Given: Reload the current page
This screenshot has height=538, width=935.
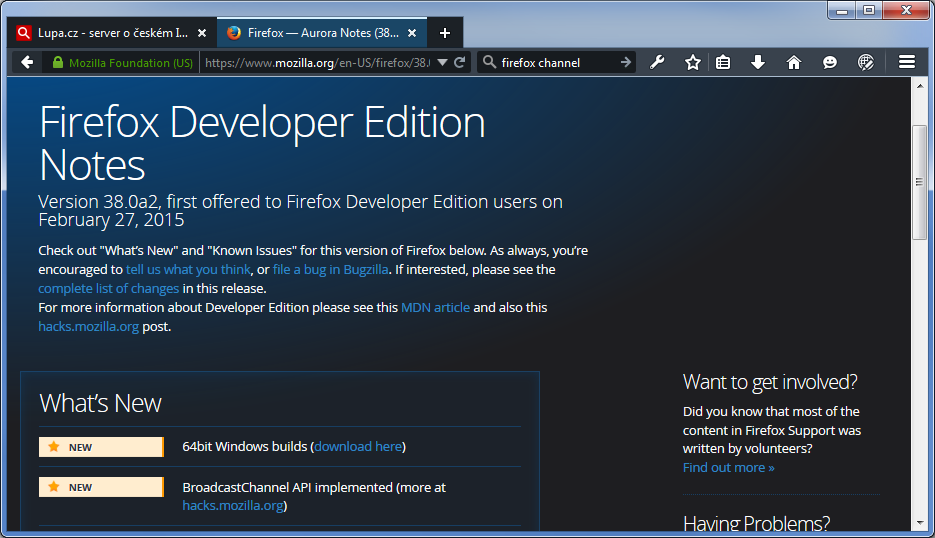Looking at the screenshot, I should 460,62.
